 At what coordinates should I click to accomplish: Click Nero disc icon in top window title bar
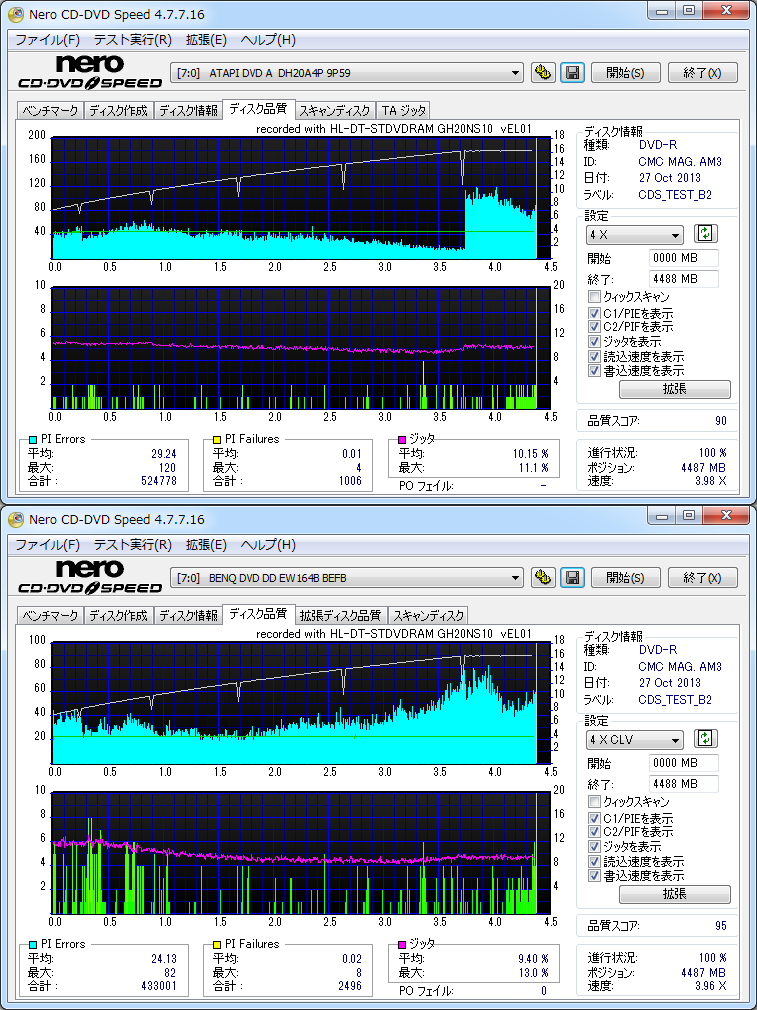(15, 13)
